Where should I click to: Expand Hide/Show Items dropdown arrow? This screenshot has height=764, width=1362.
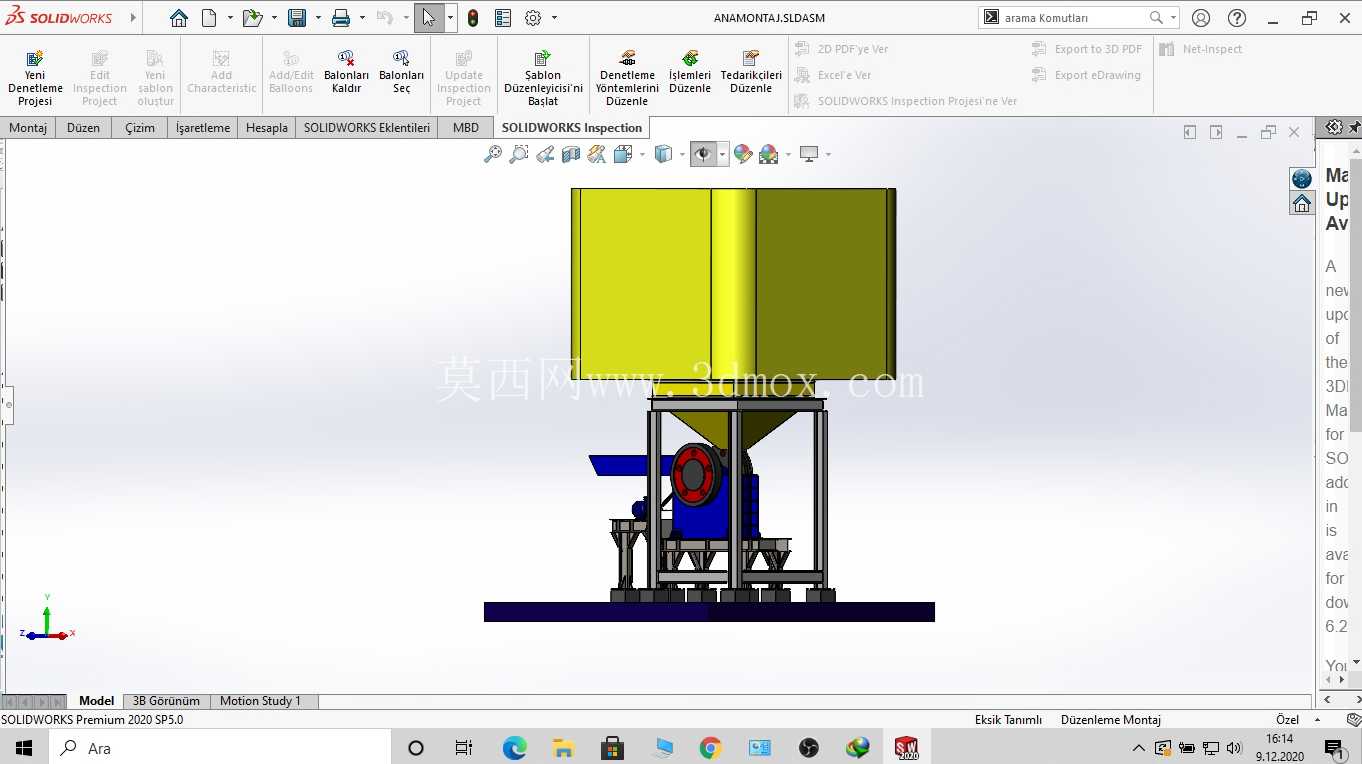722,154
